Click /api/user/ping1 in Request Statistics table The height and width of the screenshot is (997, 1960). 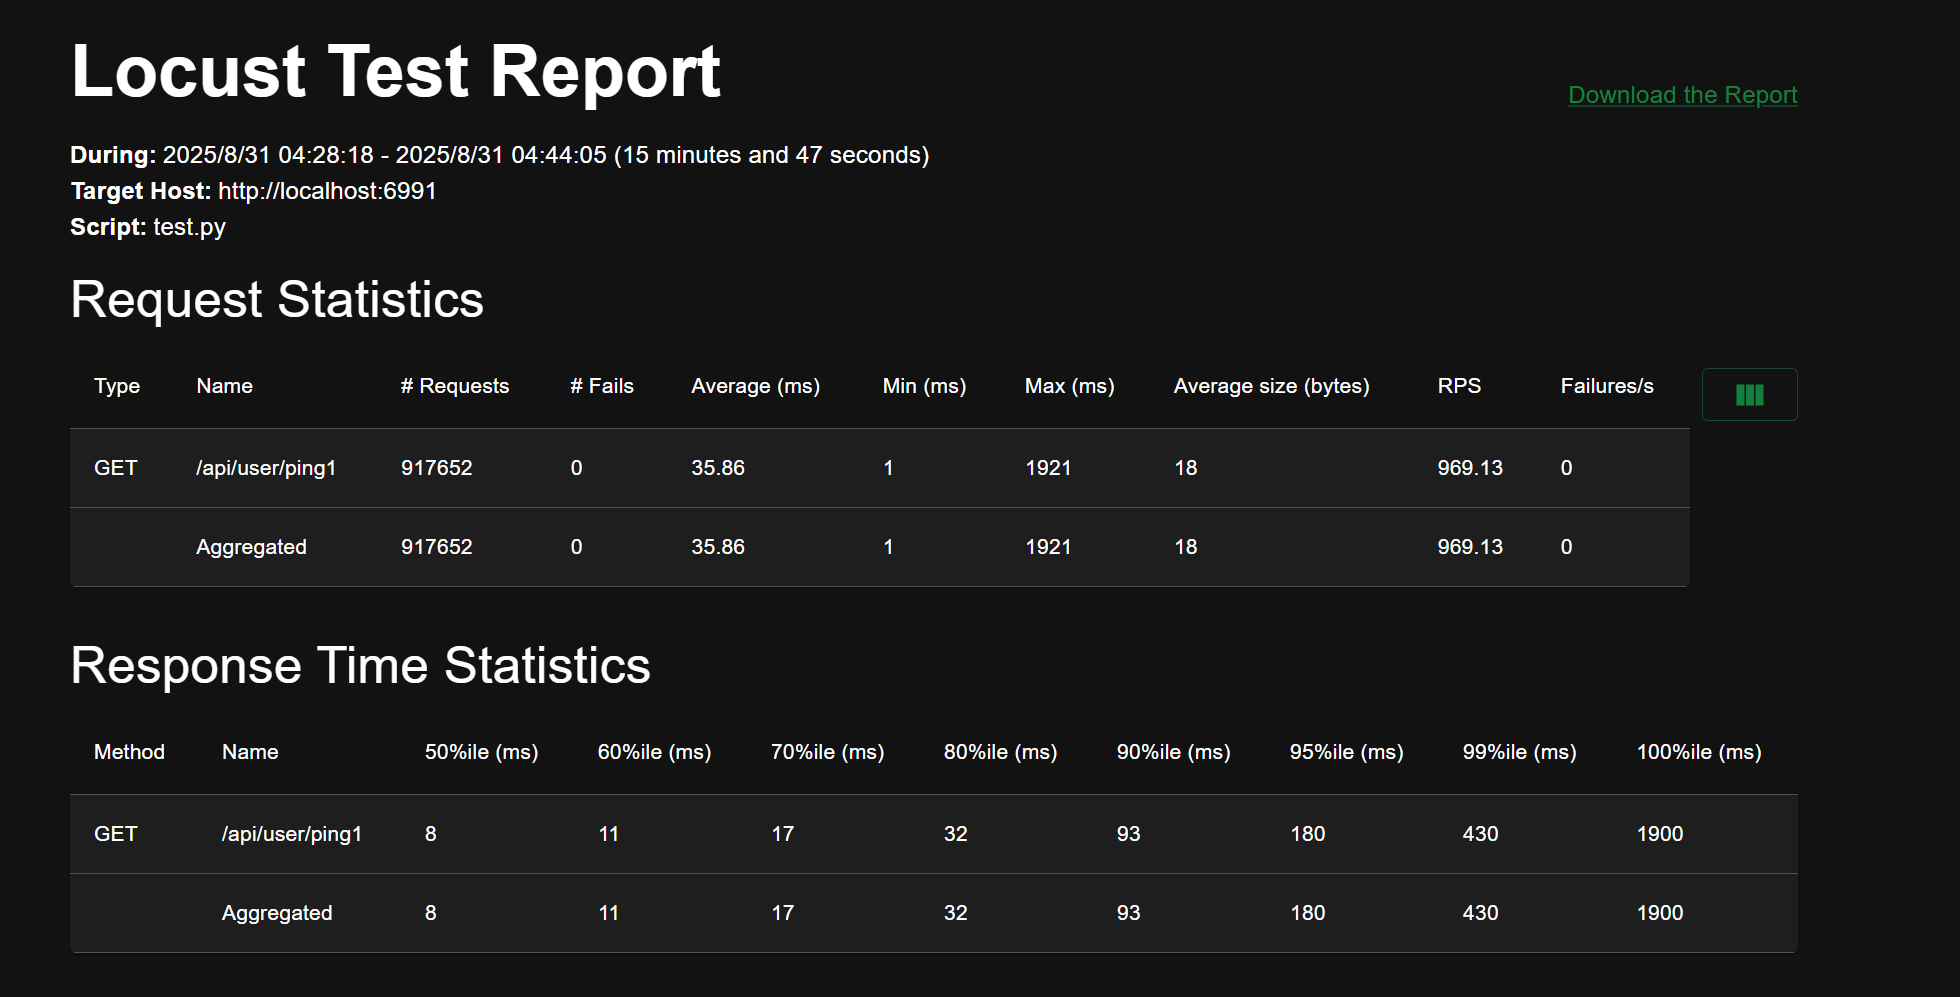(266, 468)
